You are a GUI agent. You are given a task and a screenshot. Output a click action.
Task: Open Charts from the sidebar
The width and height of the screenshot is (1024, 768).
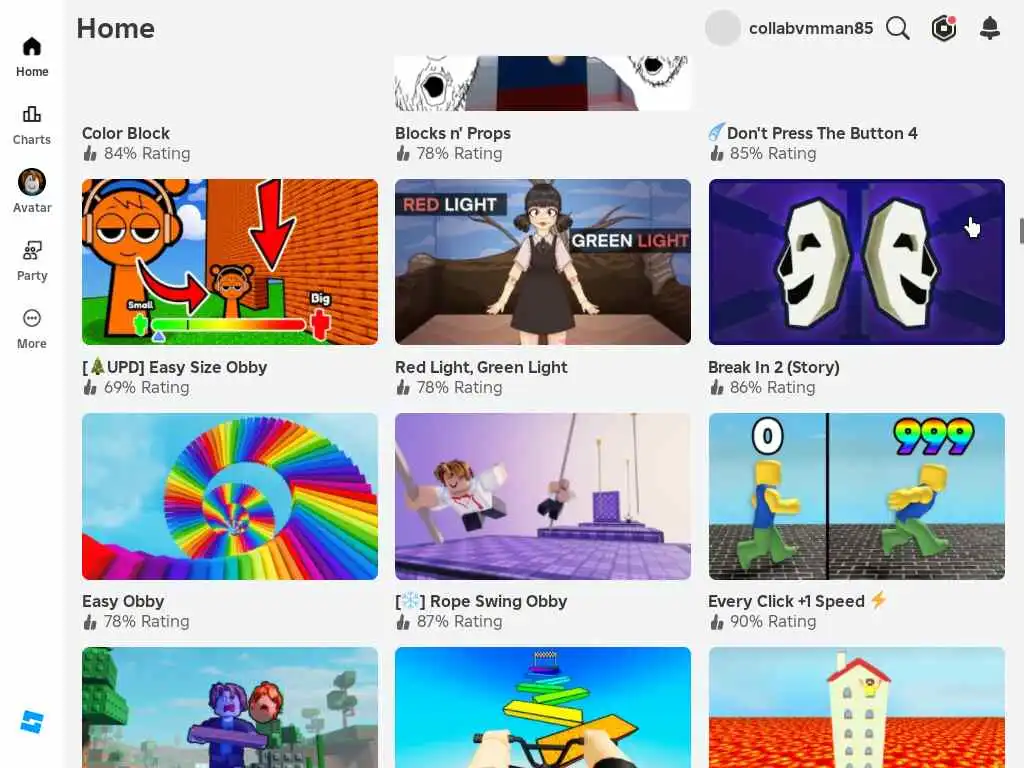(x=32, y=125)
